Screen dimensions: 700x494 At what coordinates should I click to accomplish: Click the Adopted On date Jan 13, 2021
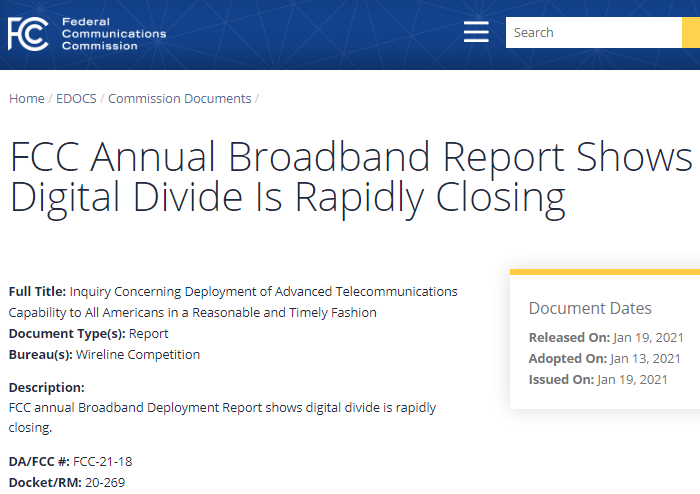point(645,359)
